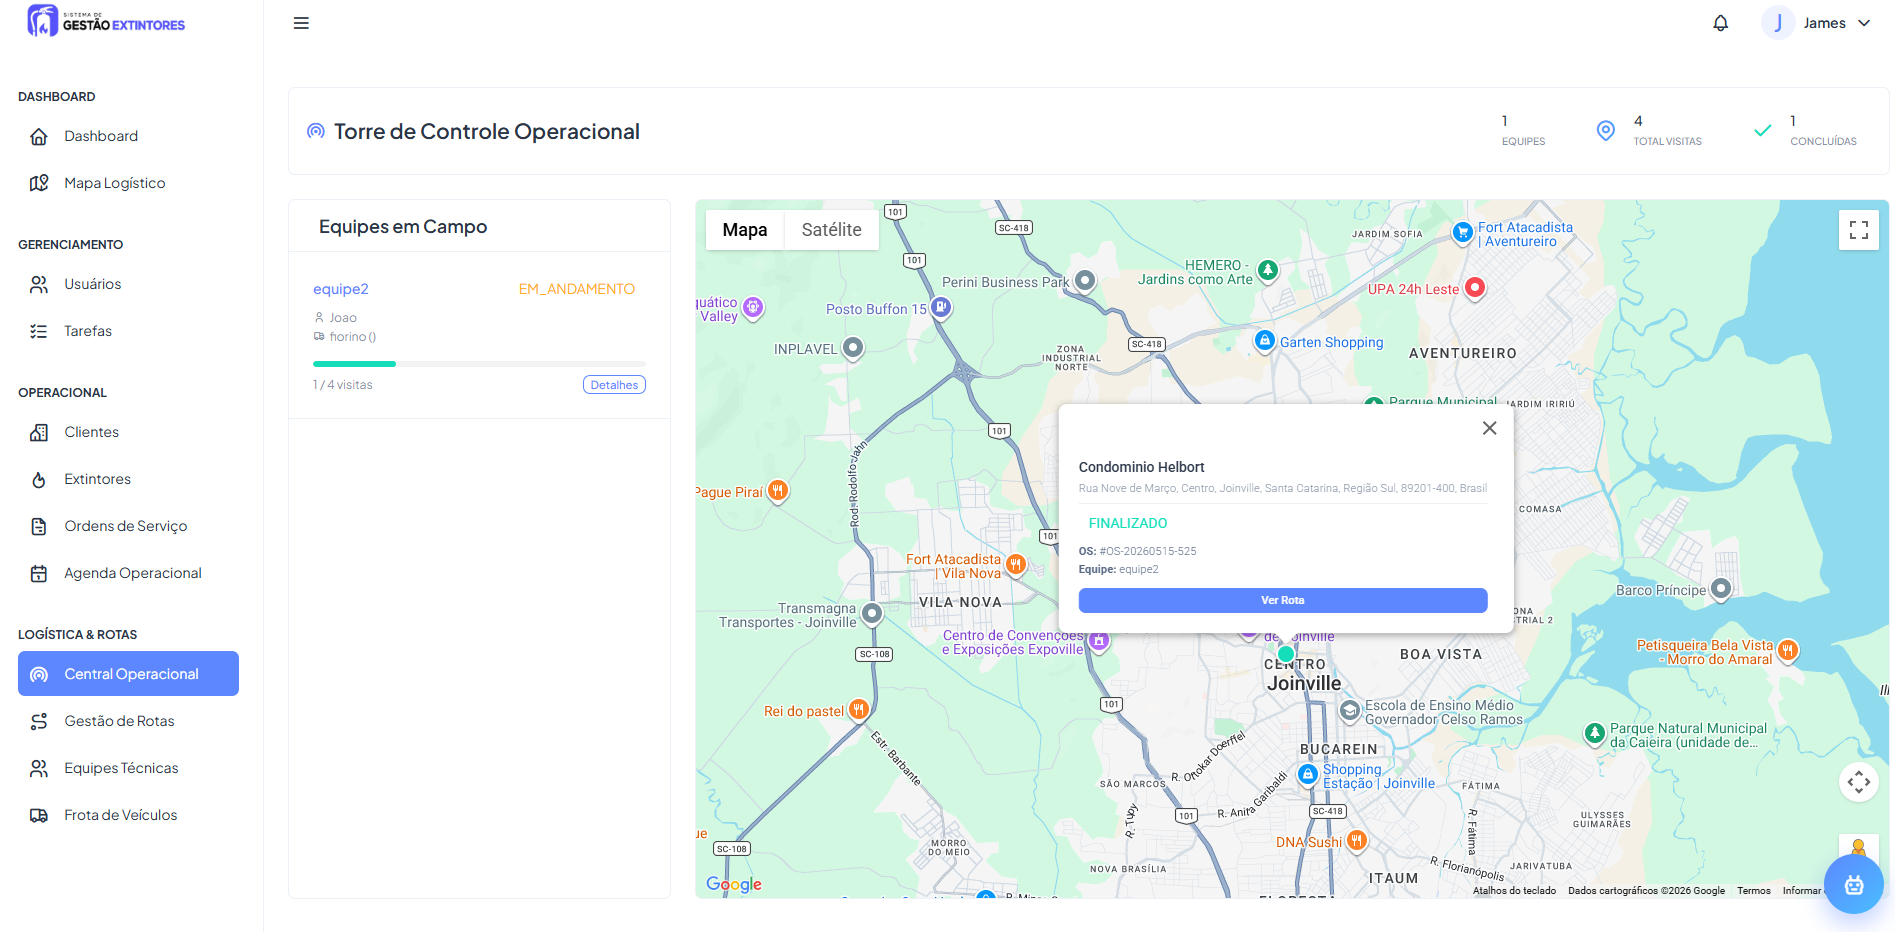1895x932 pixels.
Task: Click Transmagna Transportes marker
Action: point(872,613)
